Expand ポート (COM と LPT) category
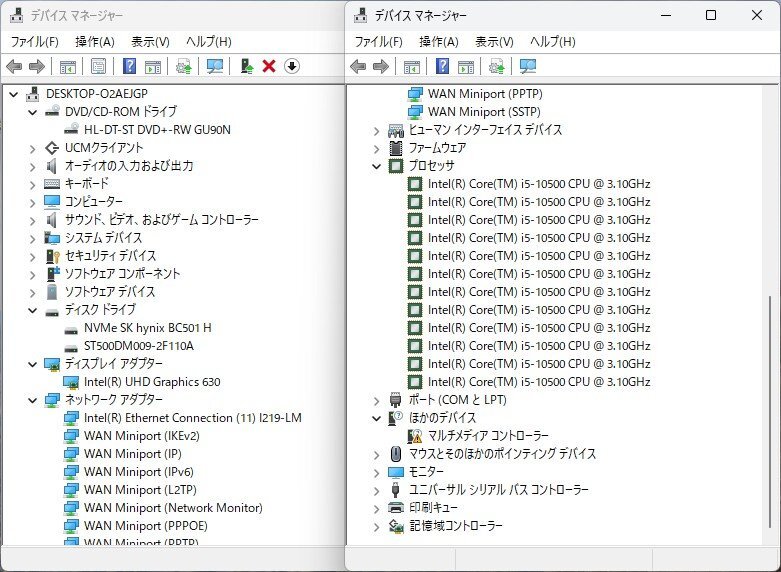Image resolution: width=781 pixels, height=572 pixels. 377,400
